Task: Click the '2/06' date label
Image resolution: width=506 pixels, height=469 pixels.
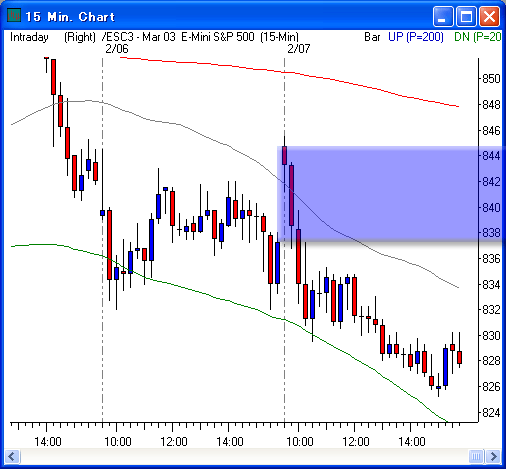Action: [117, 49]
